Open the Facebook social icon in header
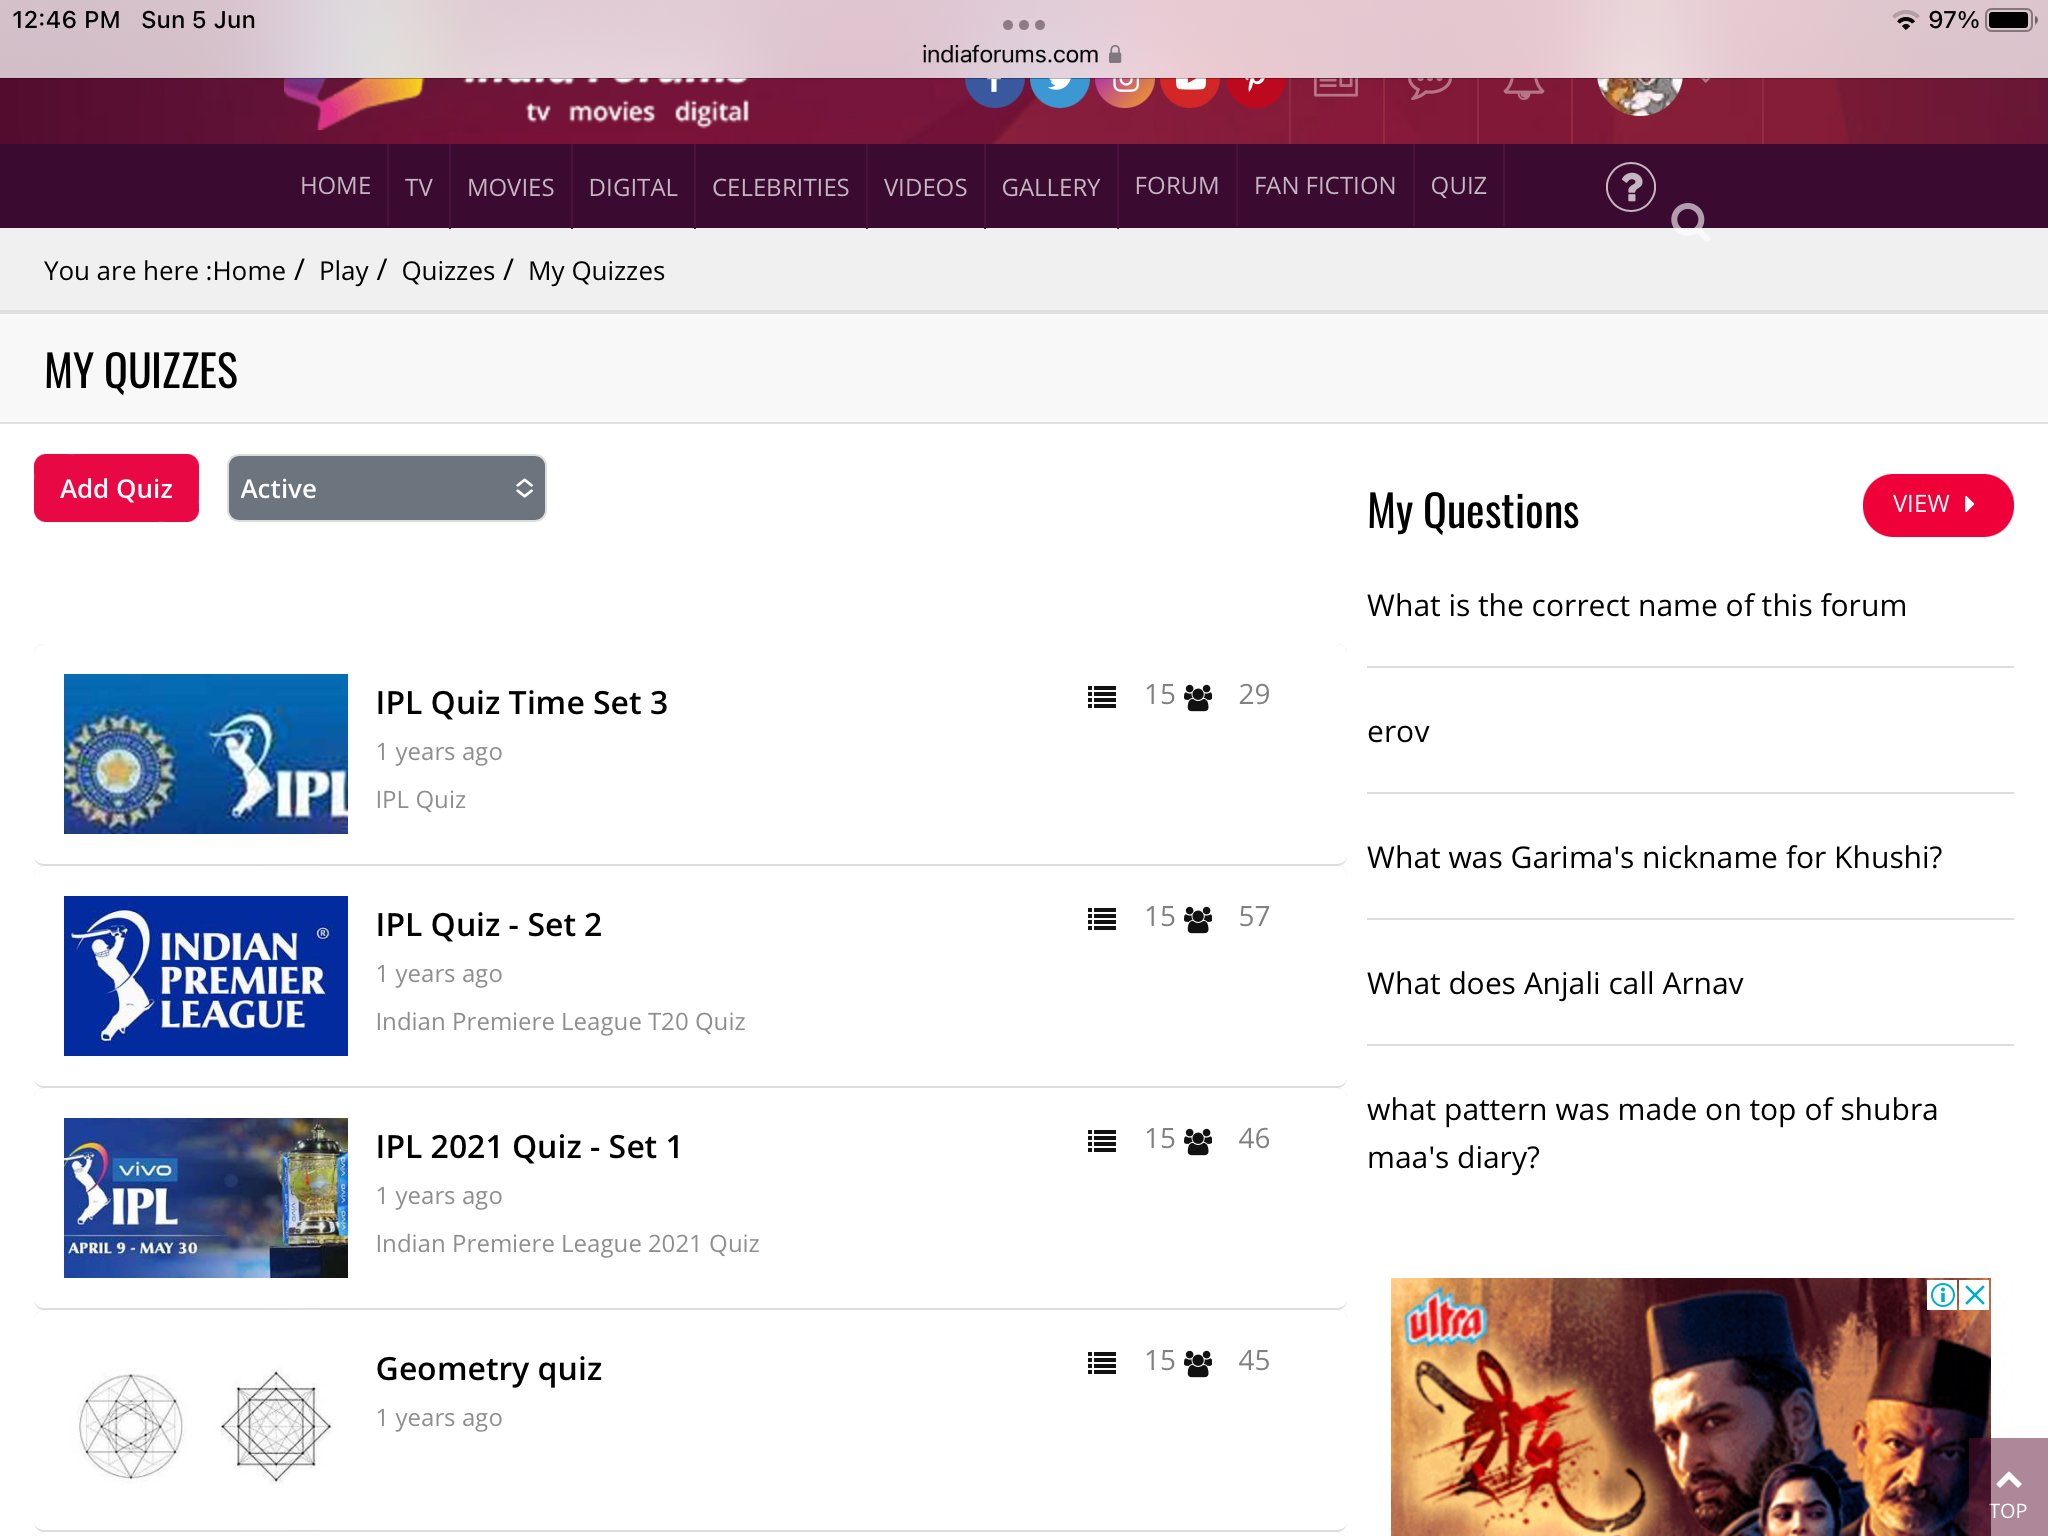Viewport: 2048px width, 1536px height. pos(994,90)
